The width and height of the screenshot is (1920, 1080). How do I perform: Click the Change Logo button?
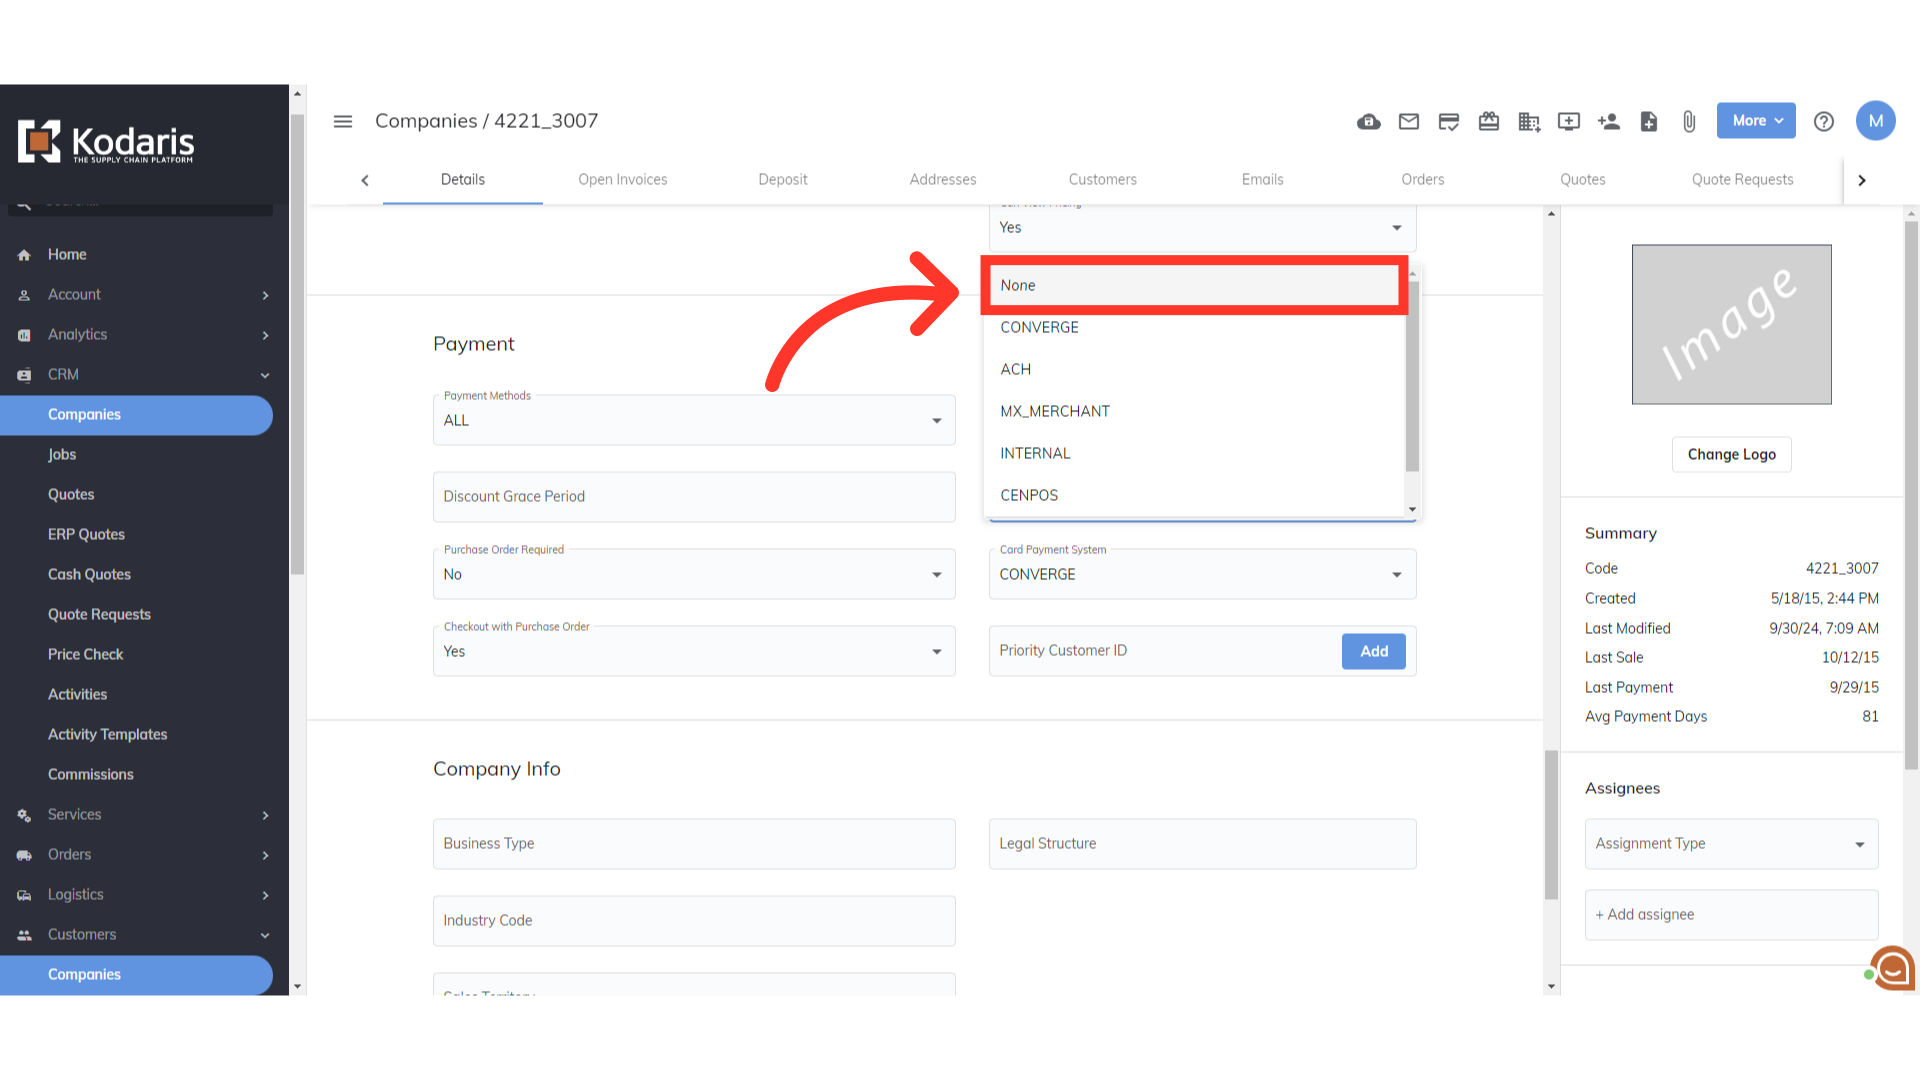click(x=1731, y=455)
